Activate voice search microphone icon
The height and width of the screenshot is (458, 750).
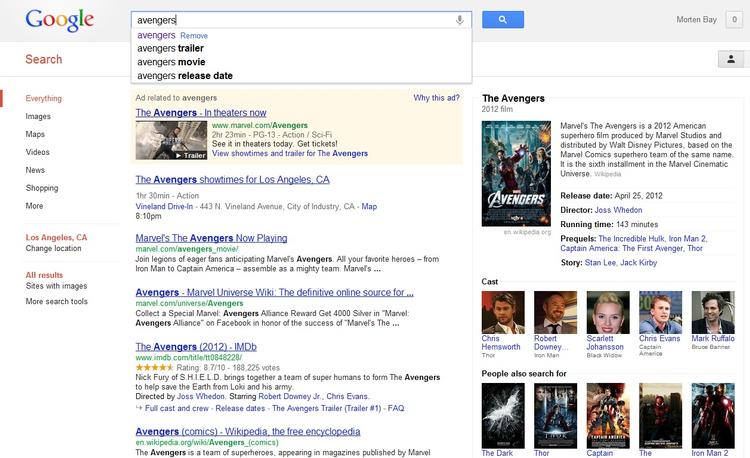point(460,20)
